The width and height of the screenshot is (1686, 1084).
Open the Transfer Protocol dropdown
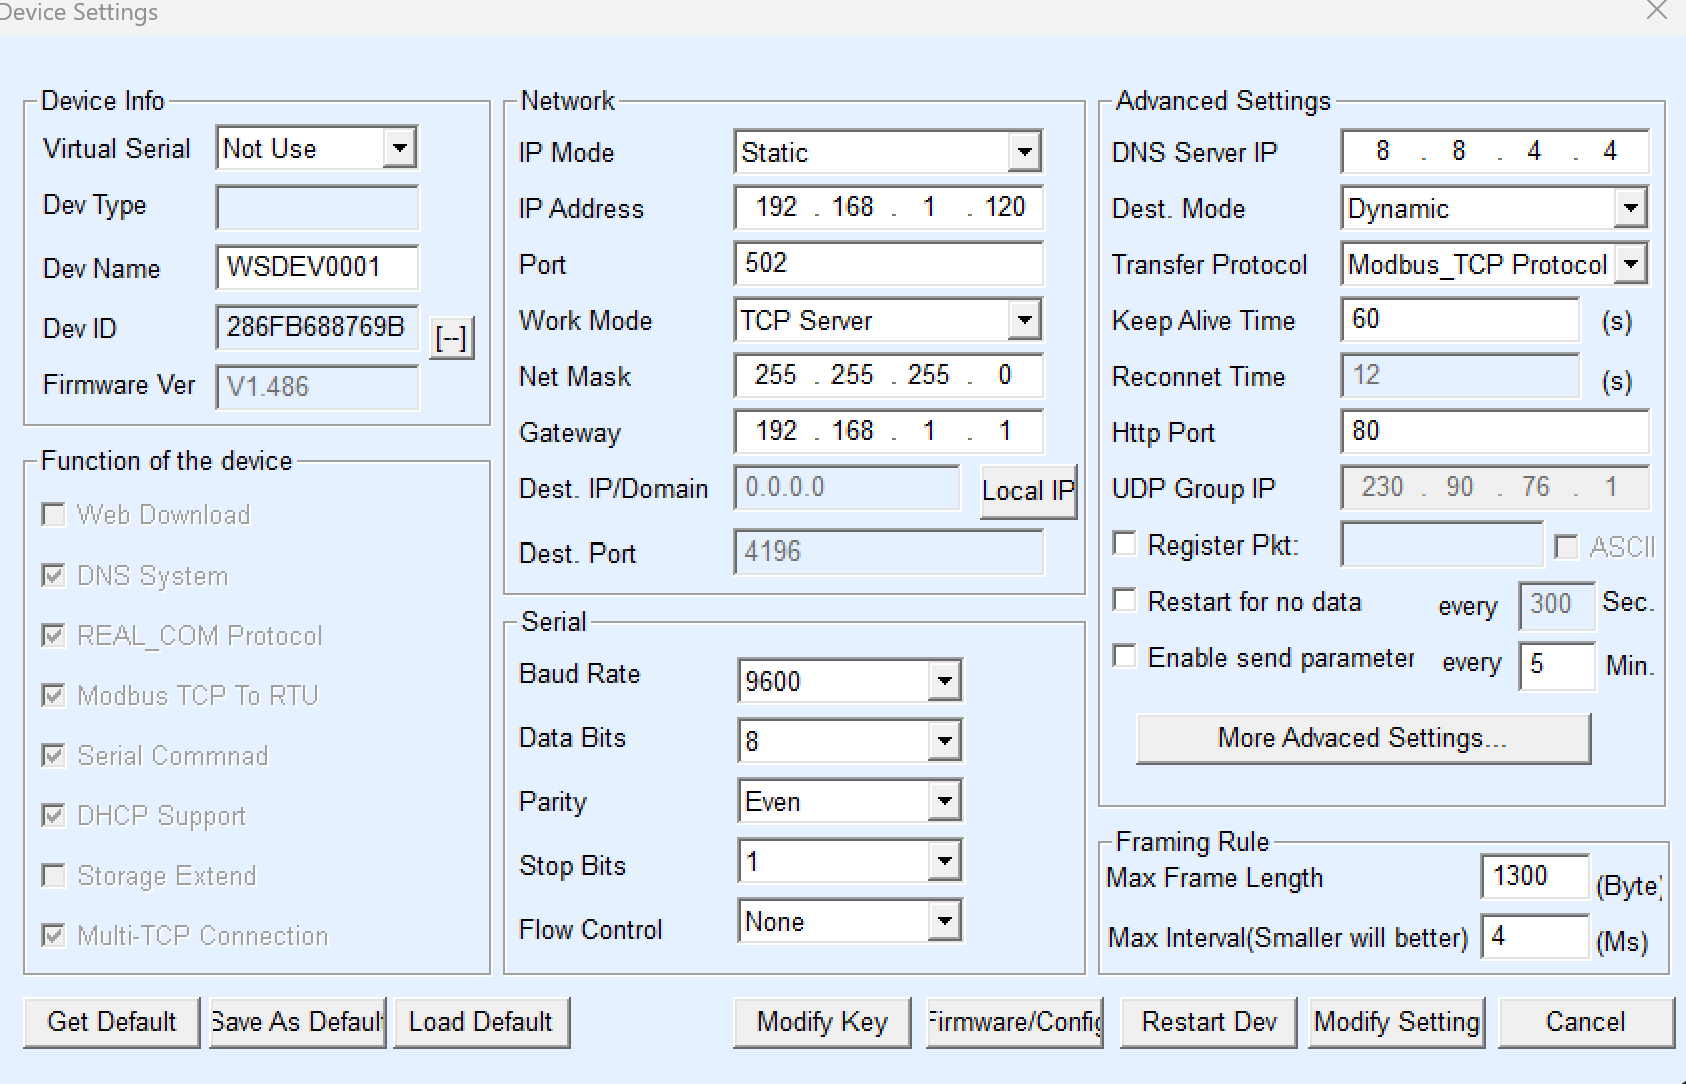point(1631,264)
